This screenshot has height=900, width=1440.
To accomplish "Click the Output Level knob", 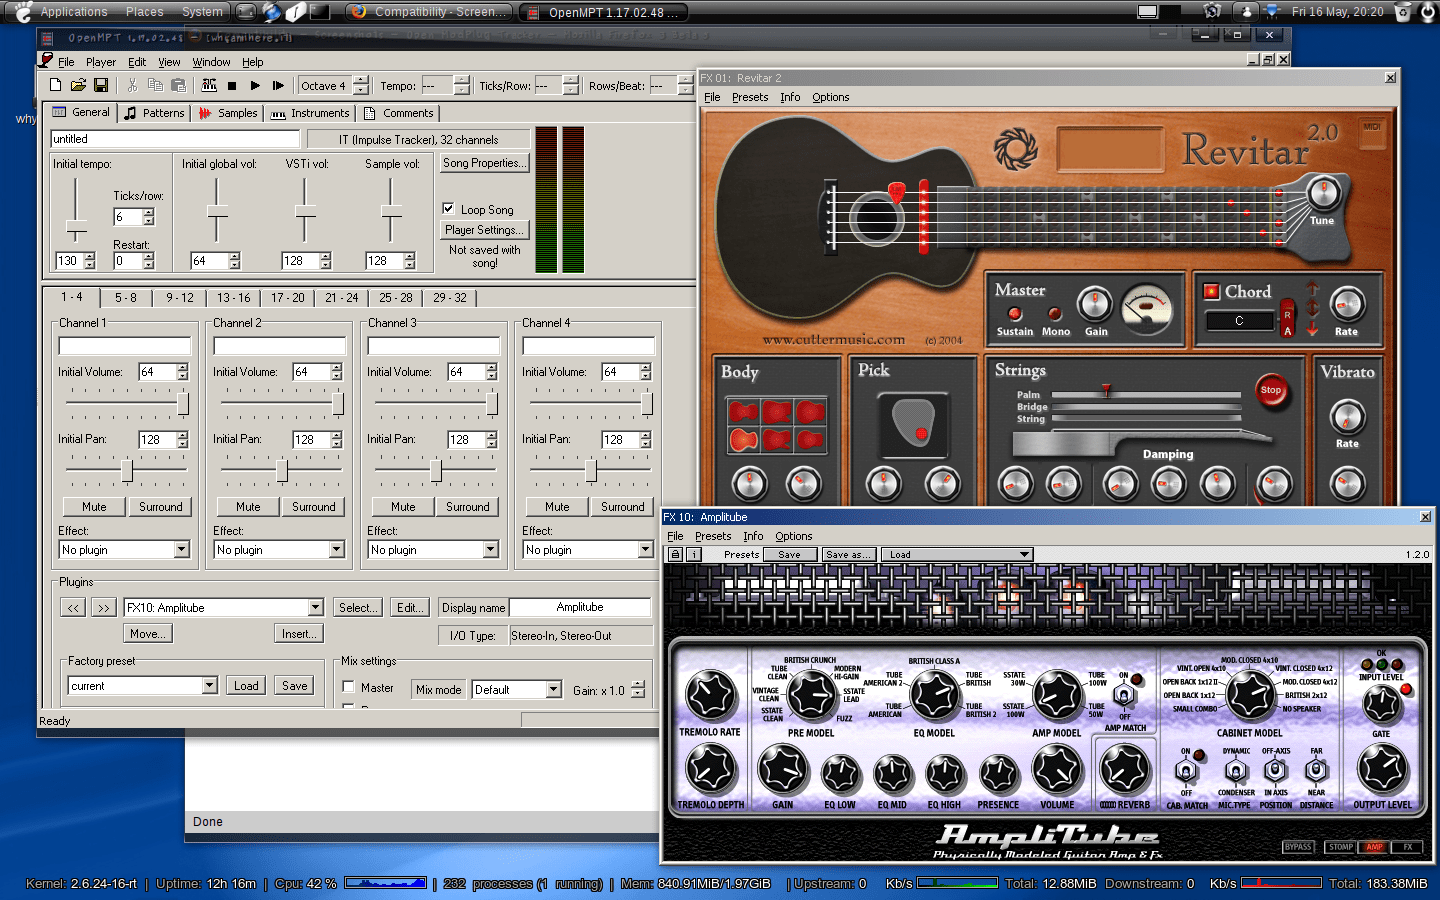I will pyautogui.click(x=1382, y=769).
